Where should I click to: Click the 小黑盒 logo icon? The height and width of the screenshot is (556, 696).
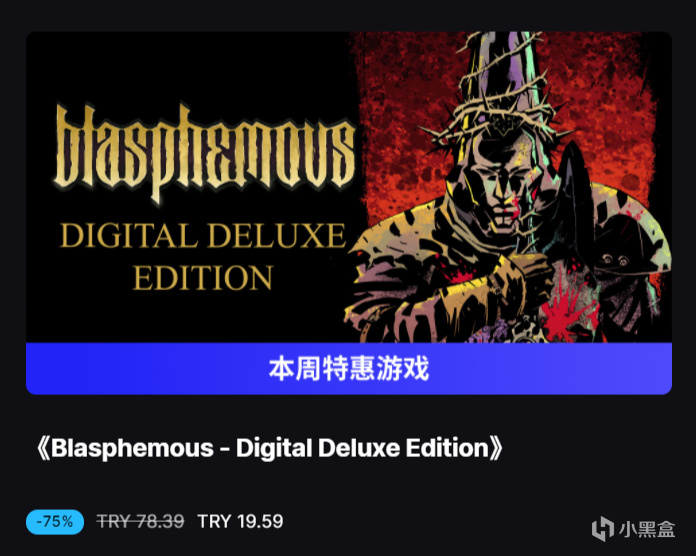603,529
